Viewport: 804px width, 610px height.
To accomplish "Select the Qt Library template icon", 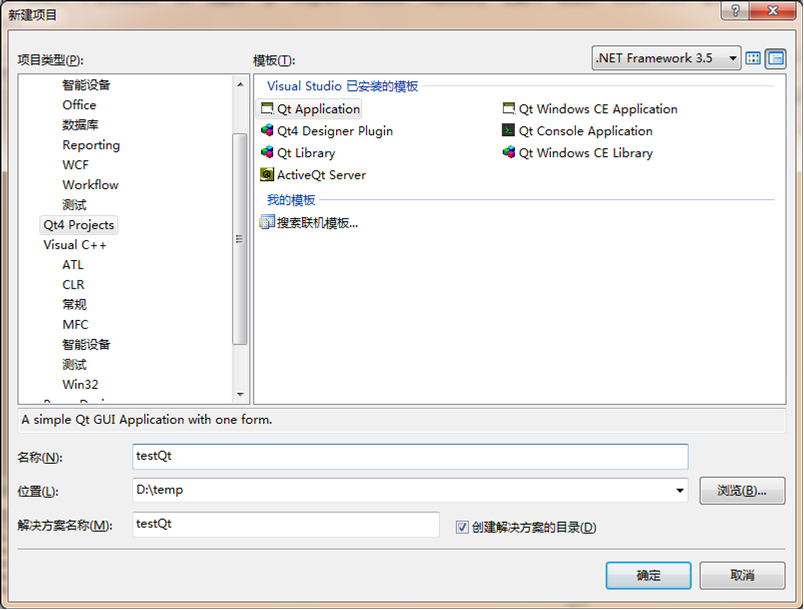I will 267,153.
